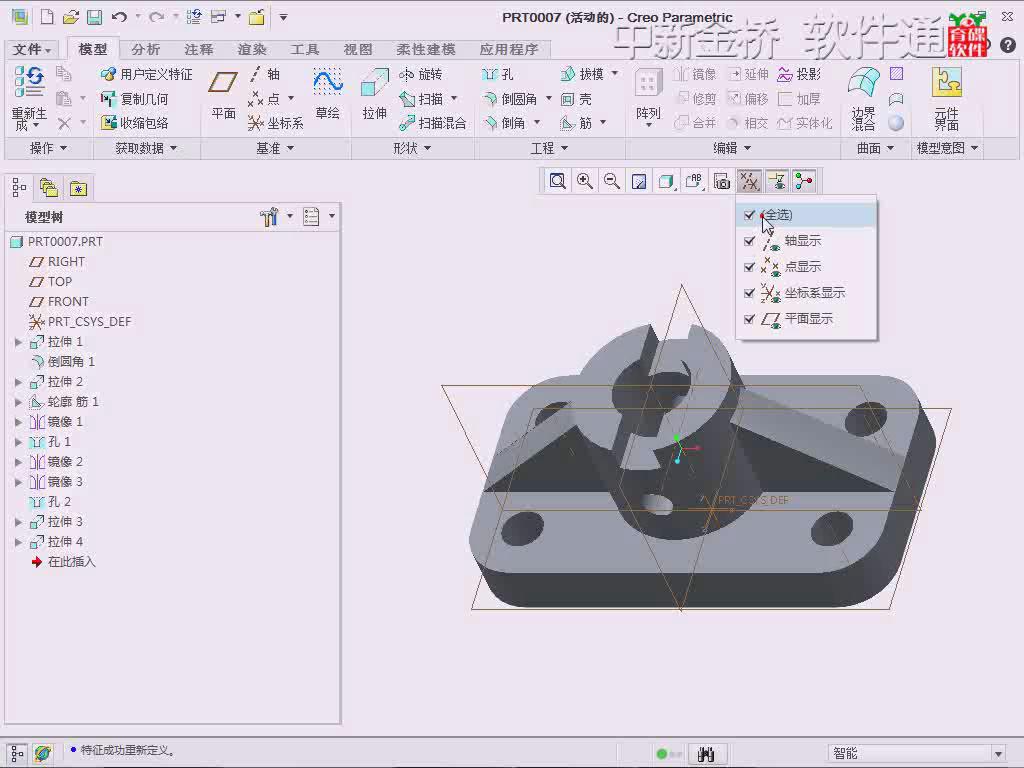Expand the 镜像 1 tree node
This screenshot has width=1024, height=768.
click(18, 422)
